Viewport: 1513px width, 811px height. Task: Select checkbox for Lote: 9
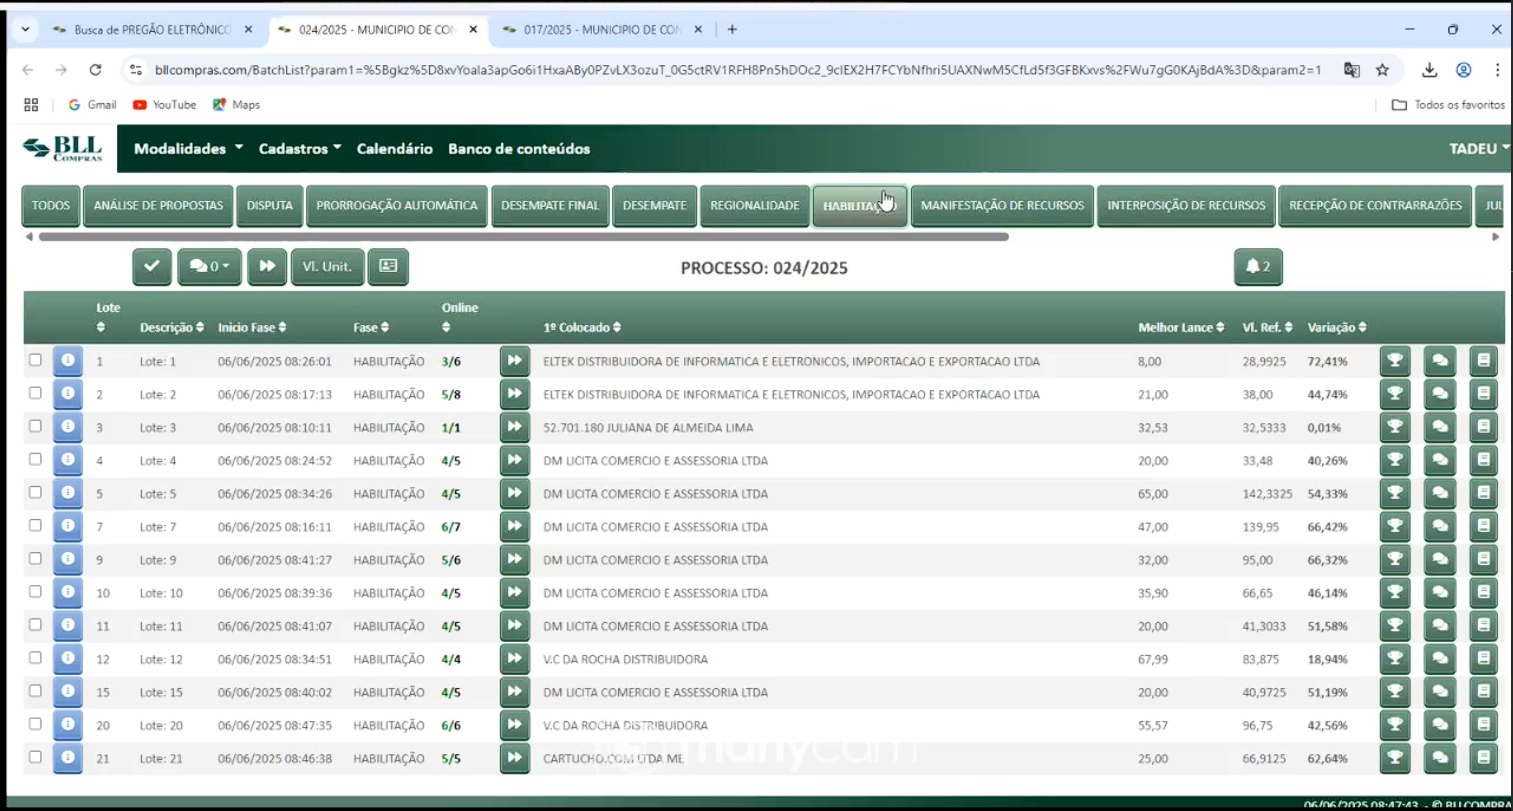pyautogui.click(x=35, y=558)
